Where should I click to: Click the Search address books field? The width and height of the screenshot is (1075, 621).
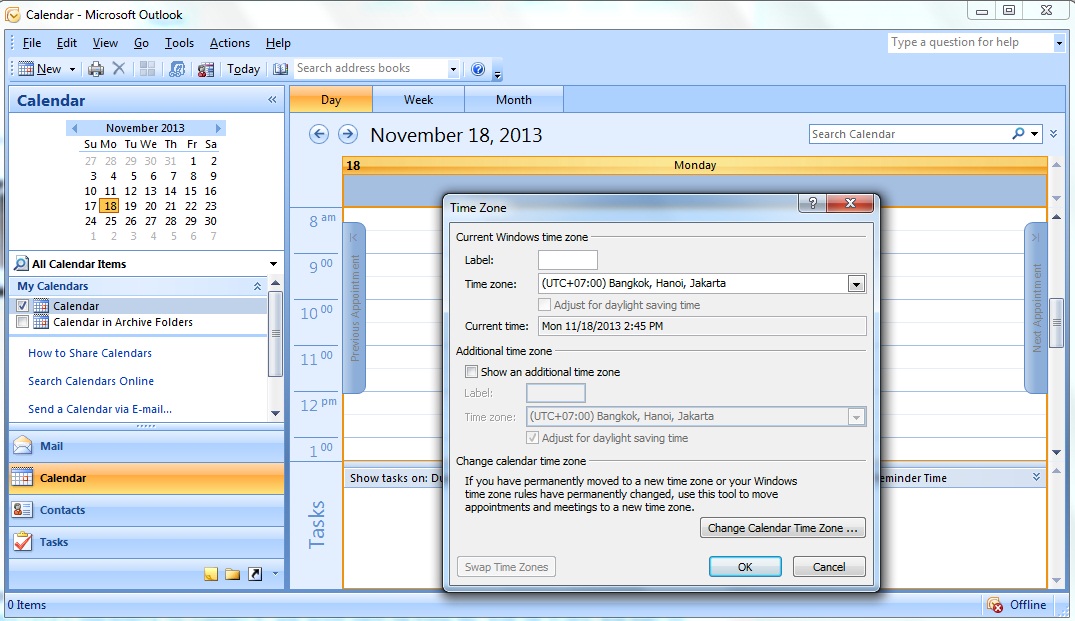pos(370,69)
